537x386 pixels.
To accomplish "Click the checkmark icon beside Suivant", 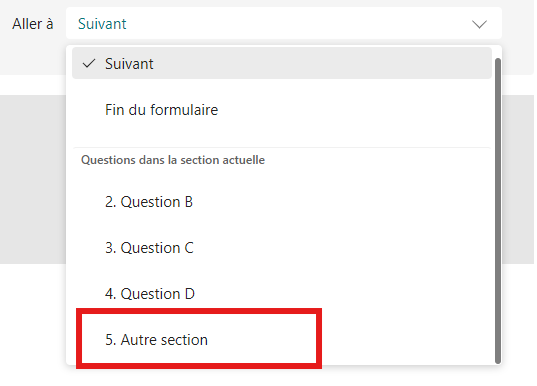I will coord(89,63).
